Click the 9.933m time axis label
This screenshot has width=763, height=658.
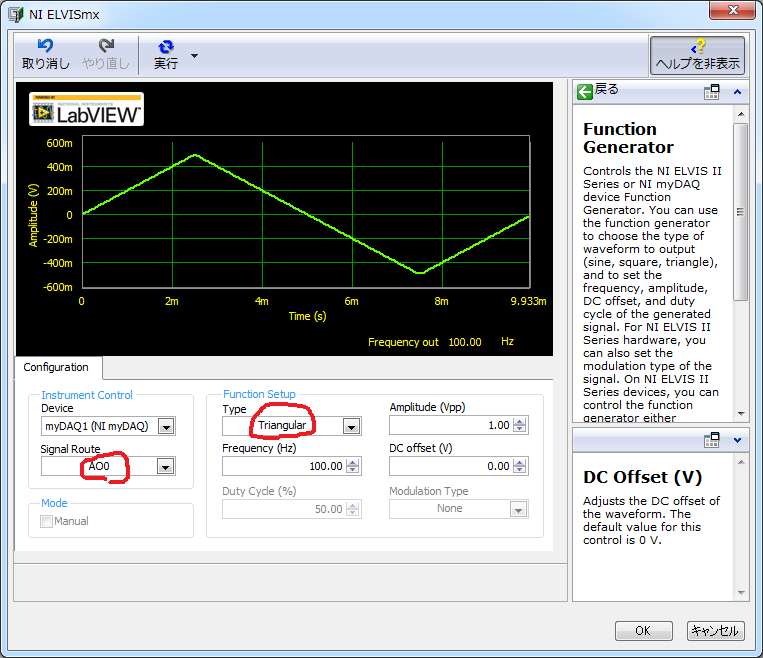coord(528,301)
